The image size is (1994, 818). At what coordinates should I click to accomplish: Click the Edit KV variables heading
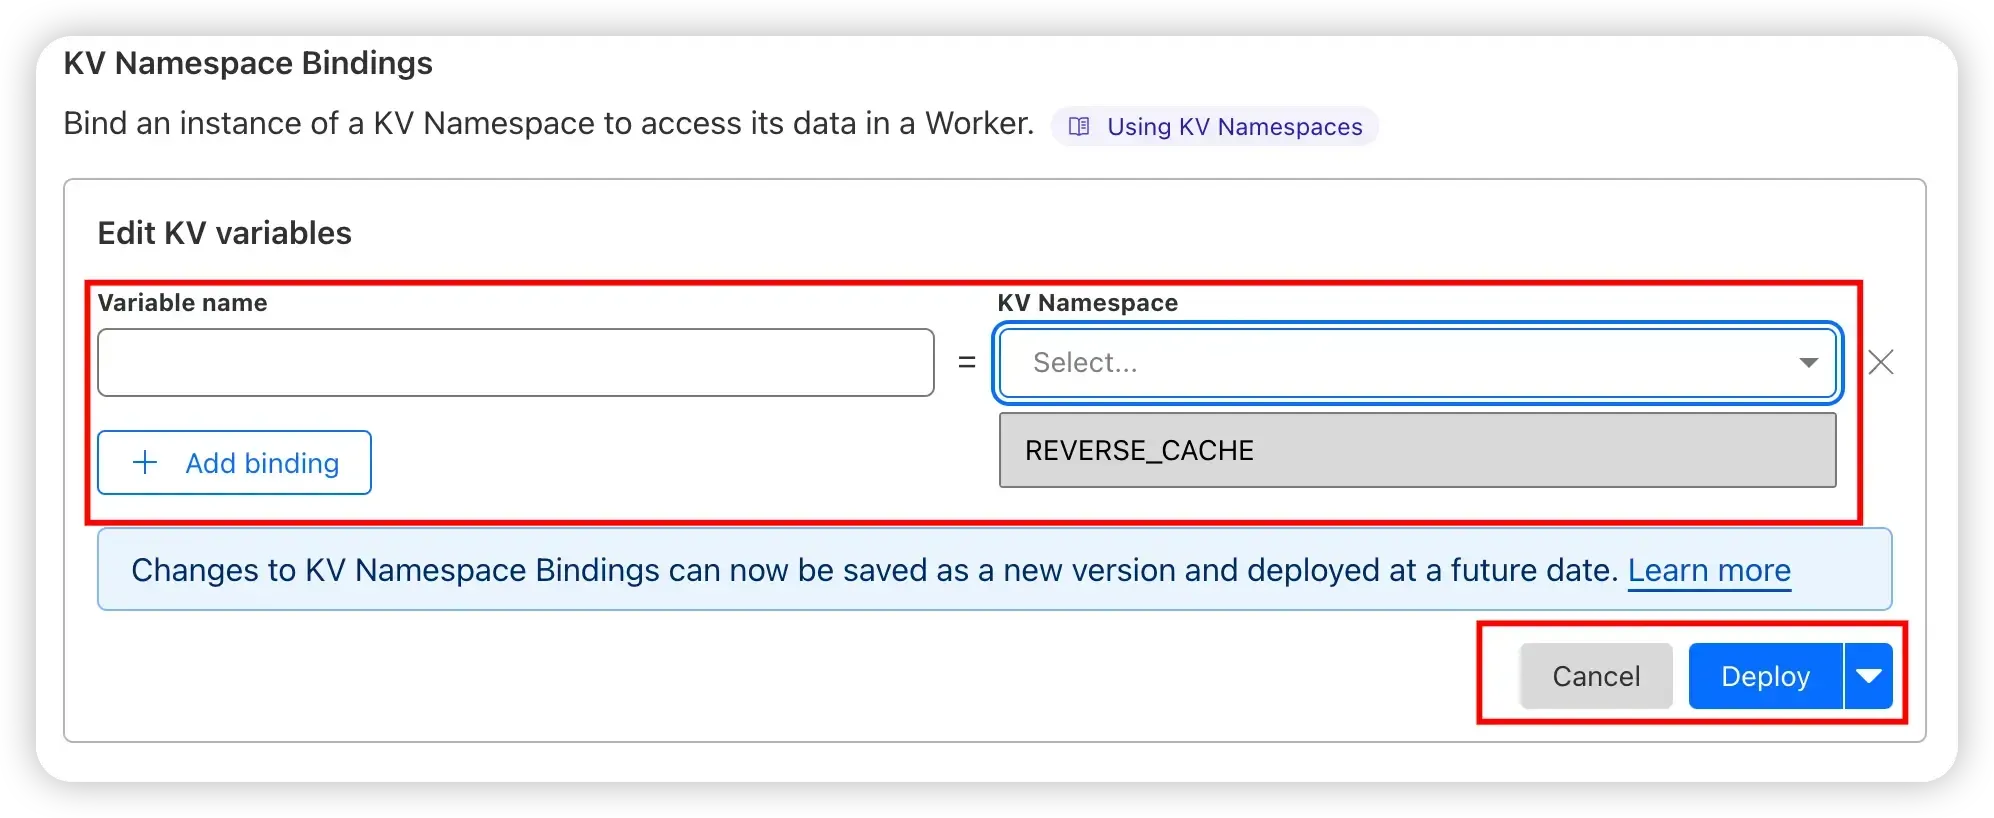tap(225, 233)
